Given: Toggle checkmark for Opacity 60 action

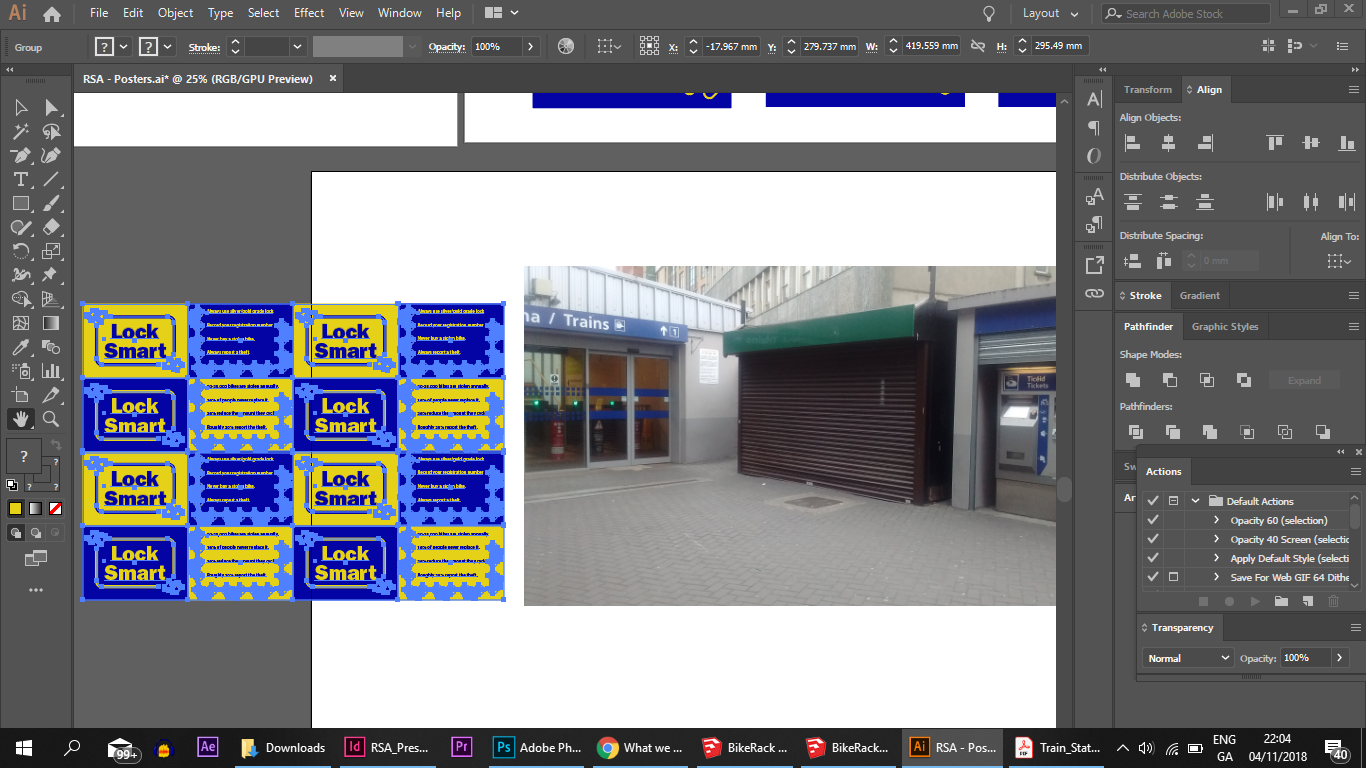Looking at the screenshot, I should tap(1153, 520).
